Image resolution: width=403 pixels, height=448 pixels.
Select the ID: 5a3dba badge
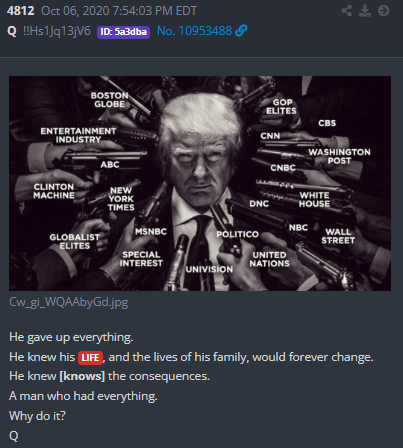coord(123,32)
